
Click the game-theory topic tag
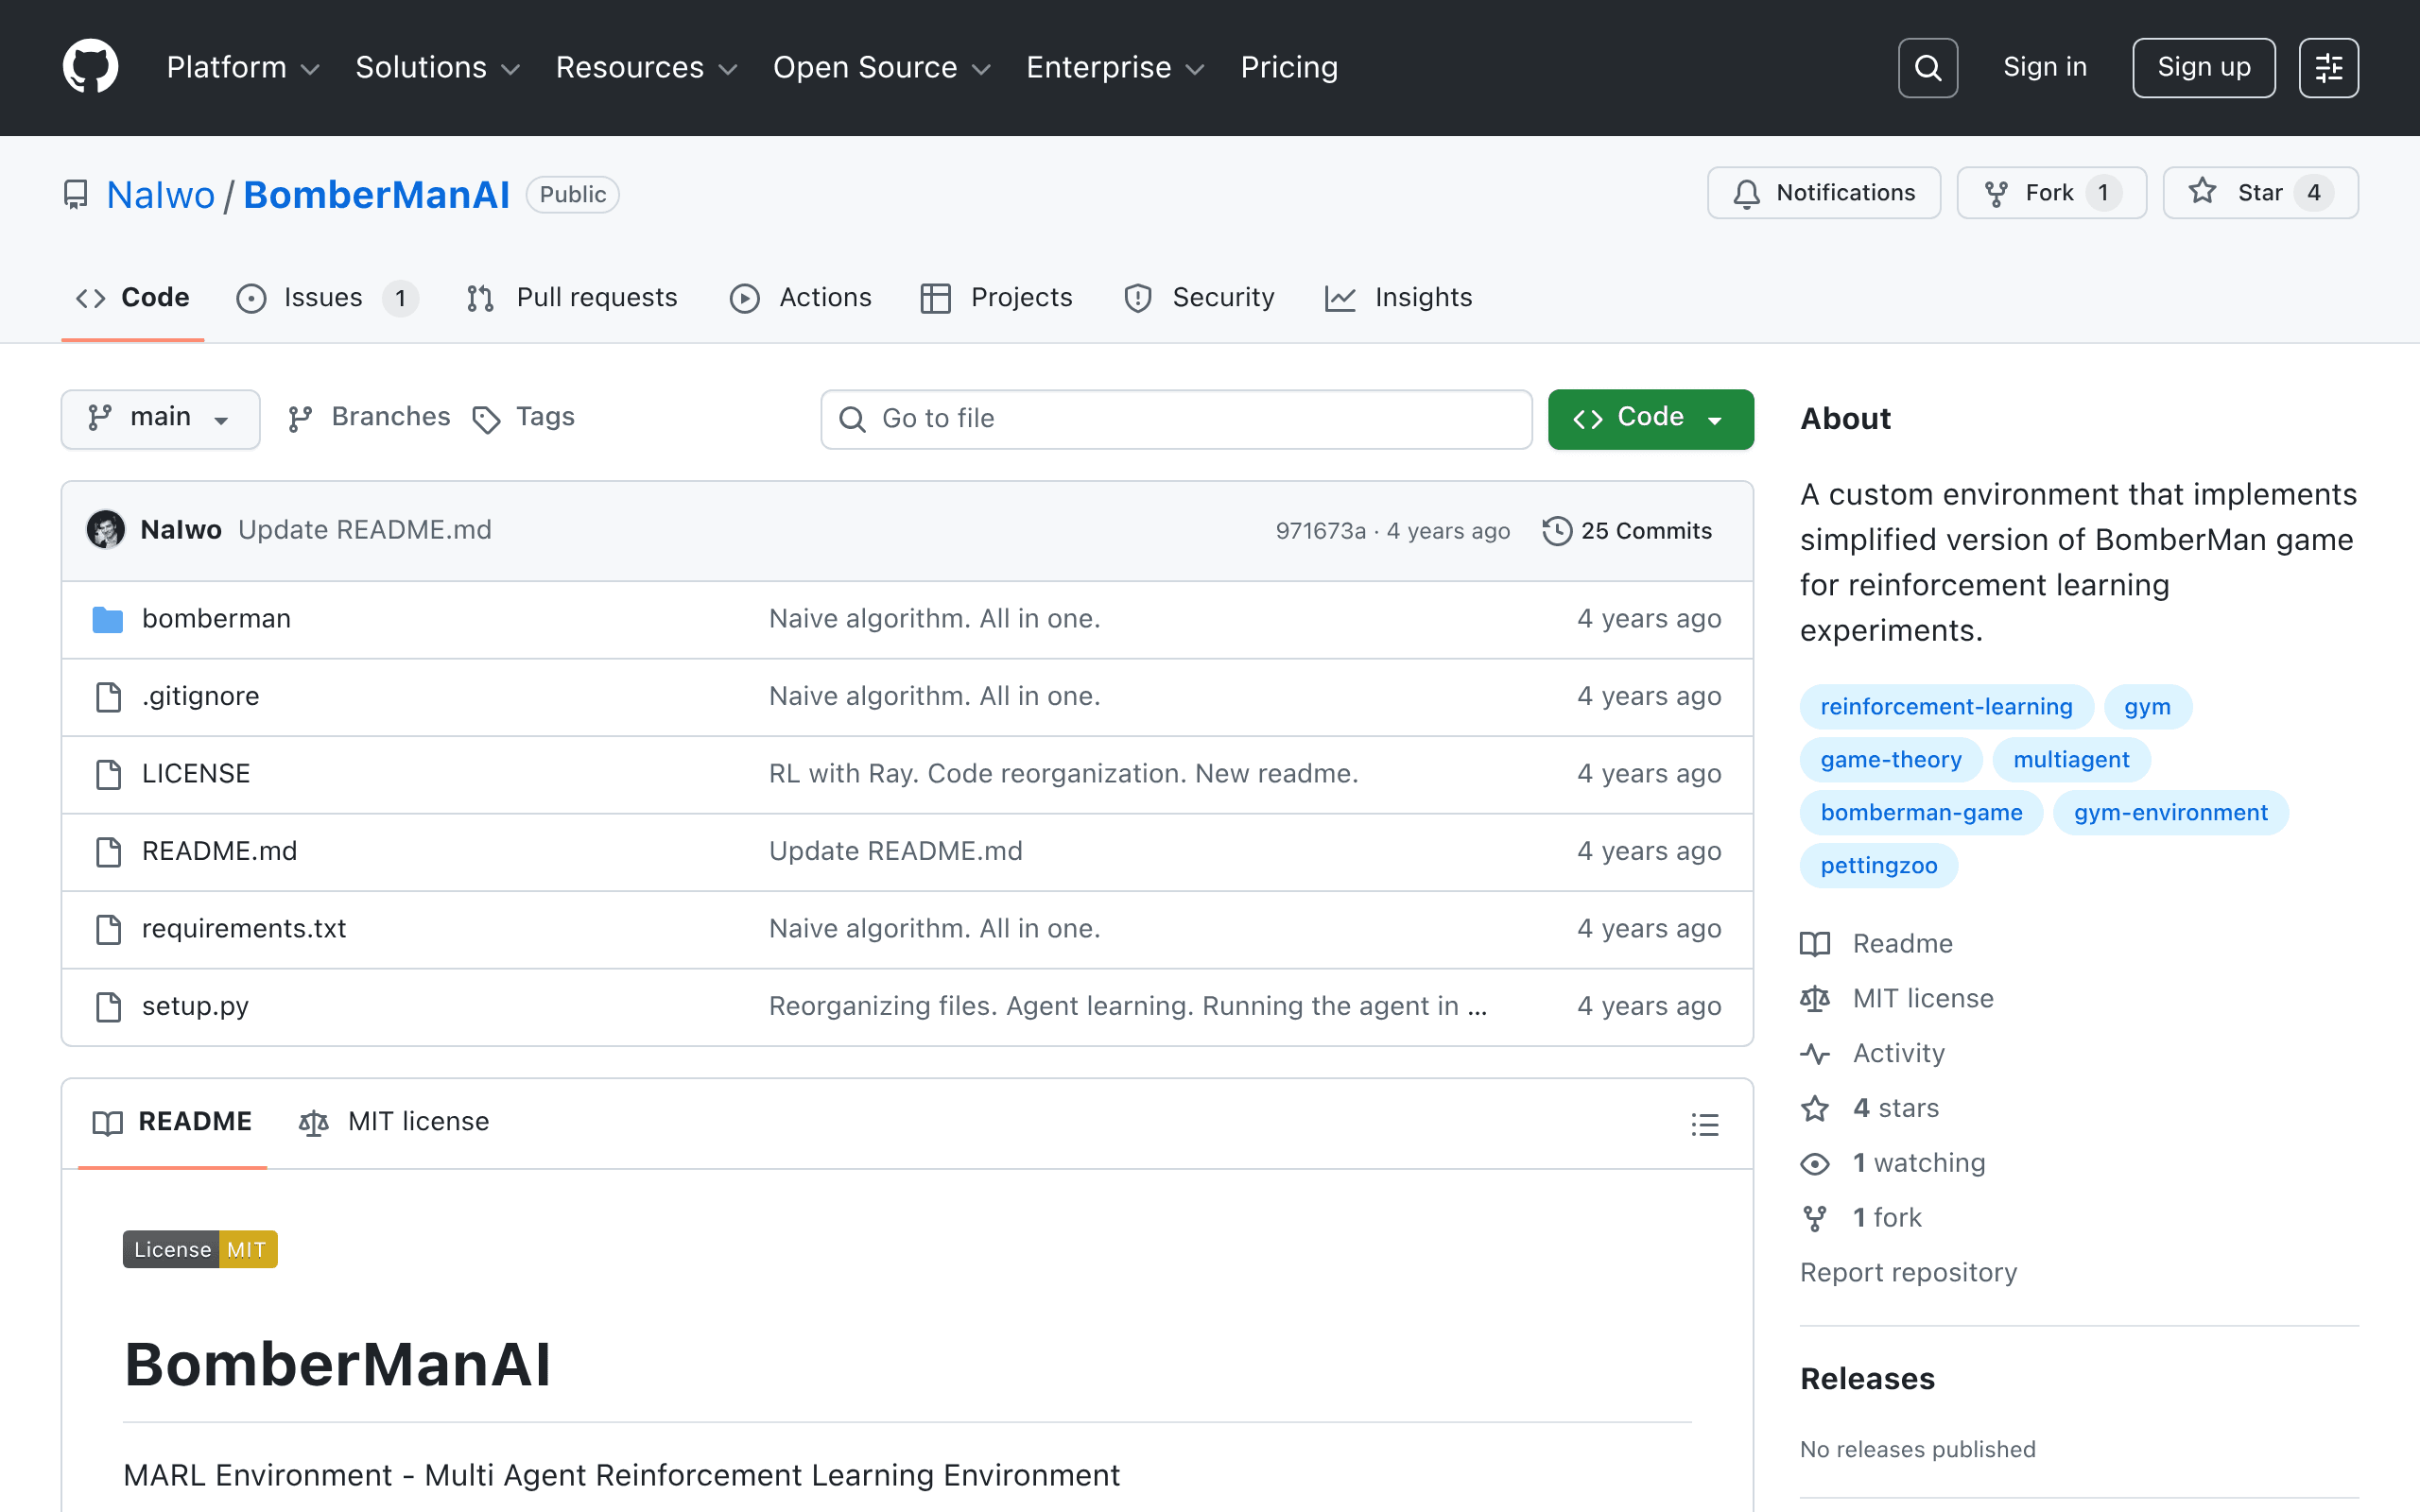coord(1891,760)
